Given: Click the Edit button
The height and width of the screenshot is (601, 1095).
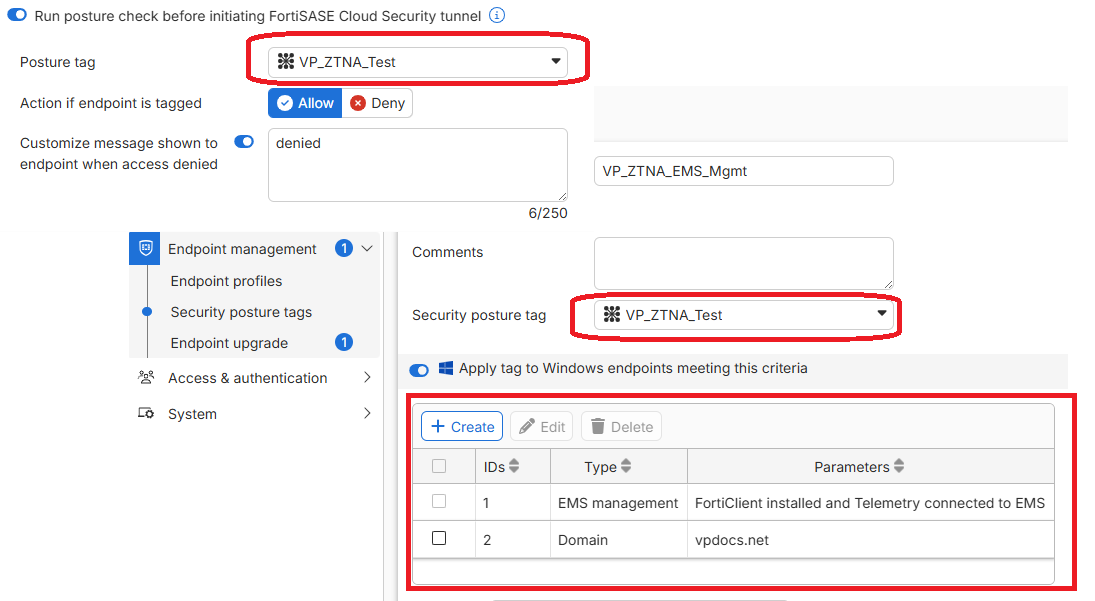Looking at the screenshot, I should click(x=542, y=426).
